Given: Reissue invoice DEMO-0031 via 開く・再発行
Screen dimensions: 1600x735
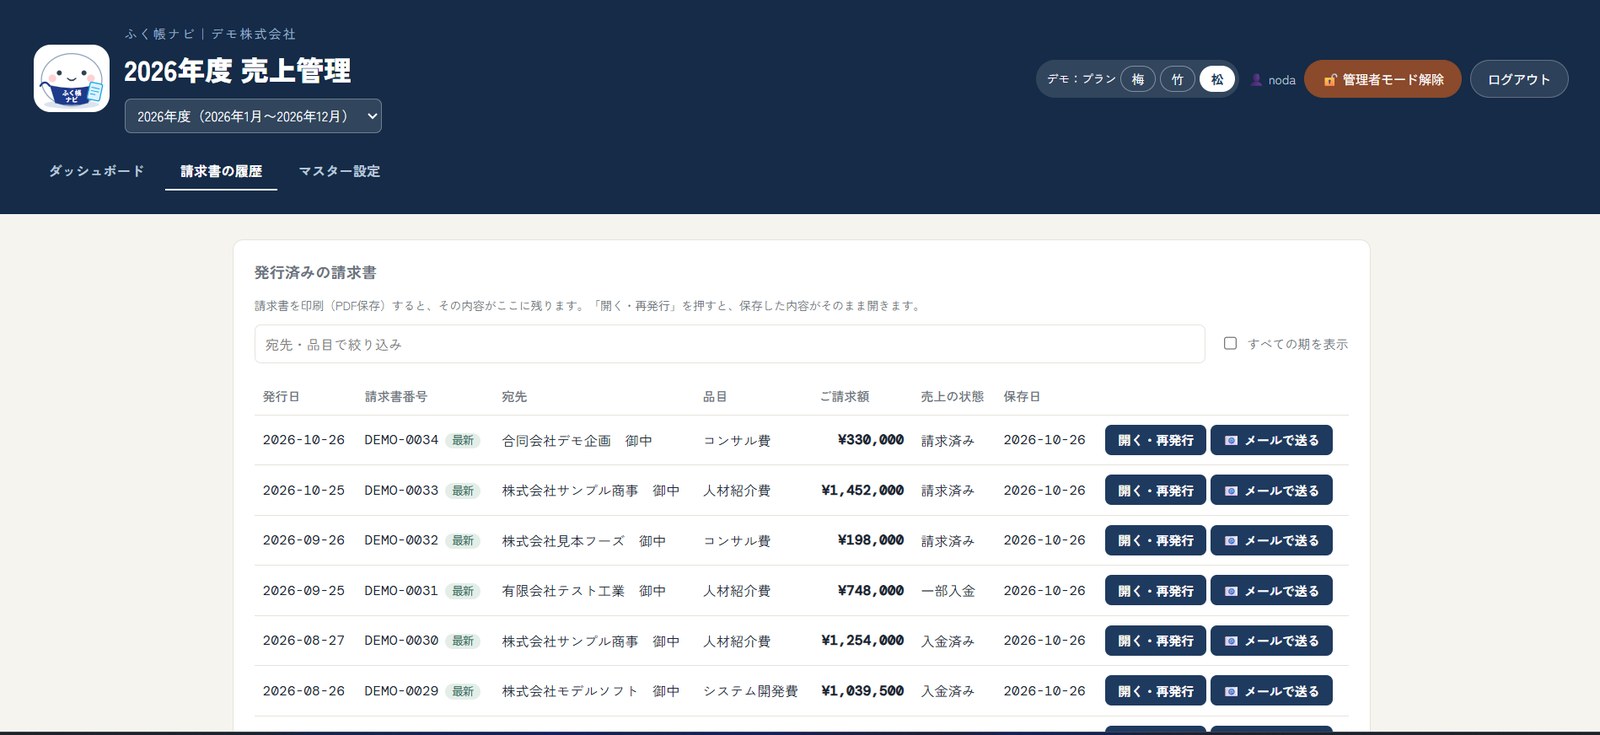Looking at the screenshot, I should click(x=1155, y=591).
